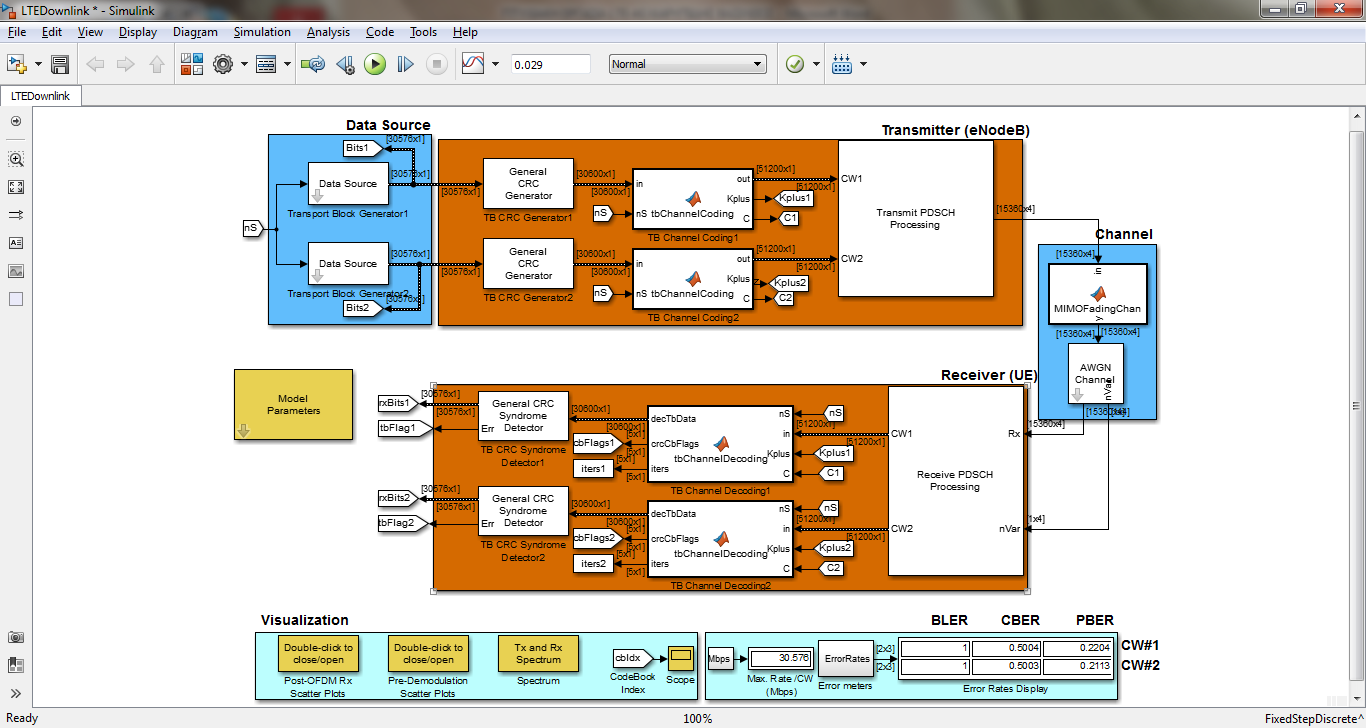Click the New Model toolbar icon
Image resolution: width=1366 pixels, height=728 pixels.
17,64
